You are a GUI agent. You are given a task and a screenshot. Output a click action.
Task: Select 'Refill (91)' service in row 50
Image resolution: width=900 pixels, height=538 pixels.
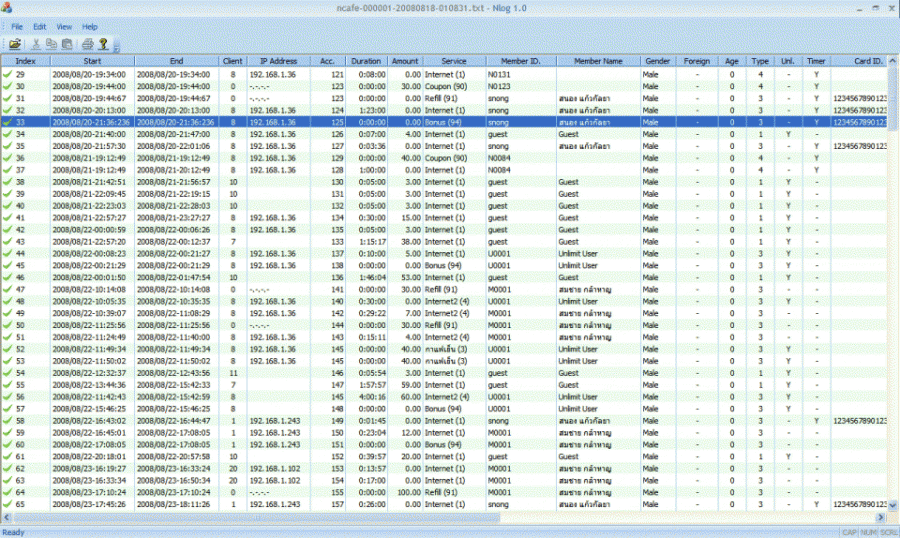[441, 325]
